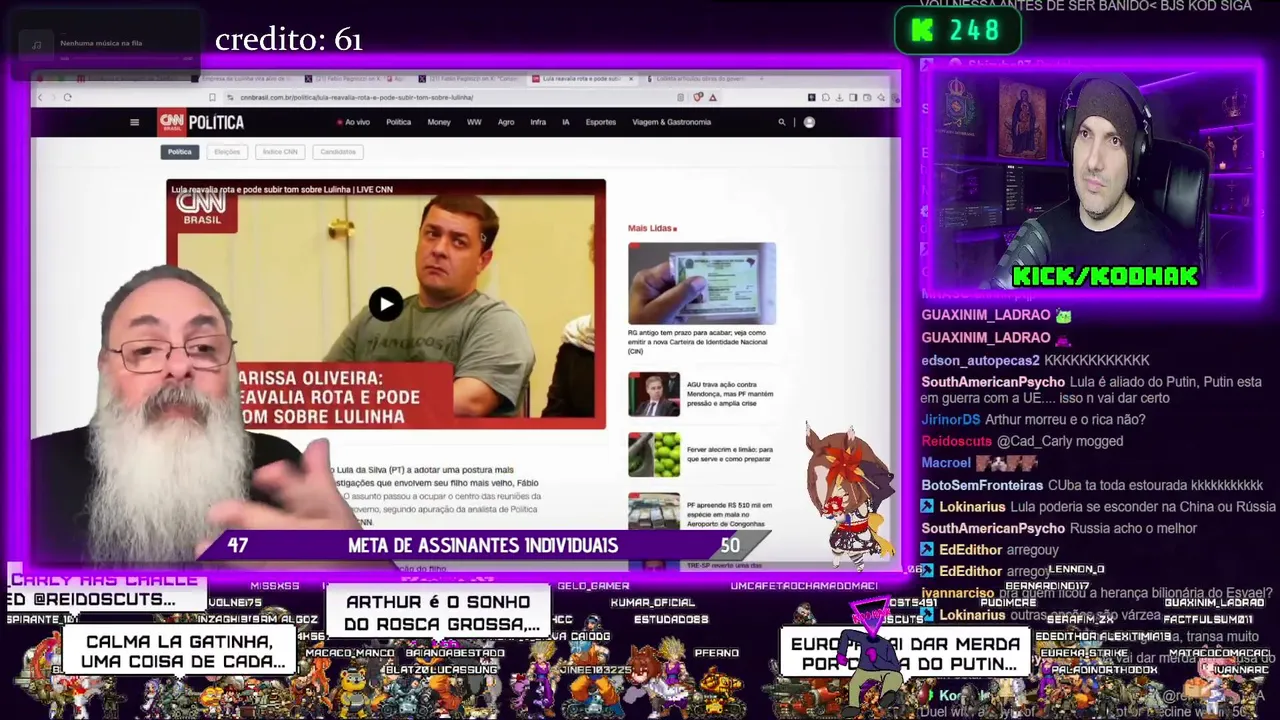Screen dimensions: 1280x720
Task: Bookmark this page in the address bar
Action: coord(212,97)
